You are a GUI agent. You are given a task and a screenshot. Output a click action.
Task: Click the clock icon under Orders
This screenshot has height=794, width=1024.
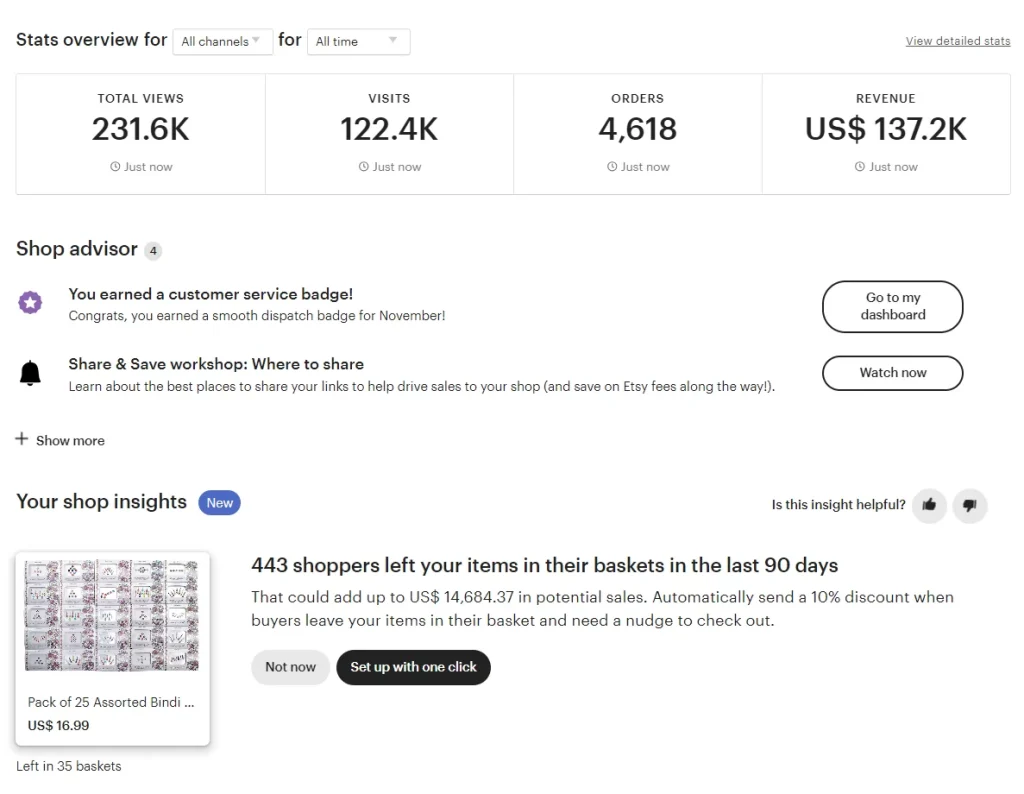point(612,167)
